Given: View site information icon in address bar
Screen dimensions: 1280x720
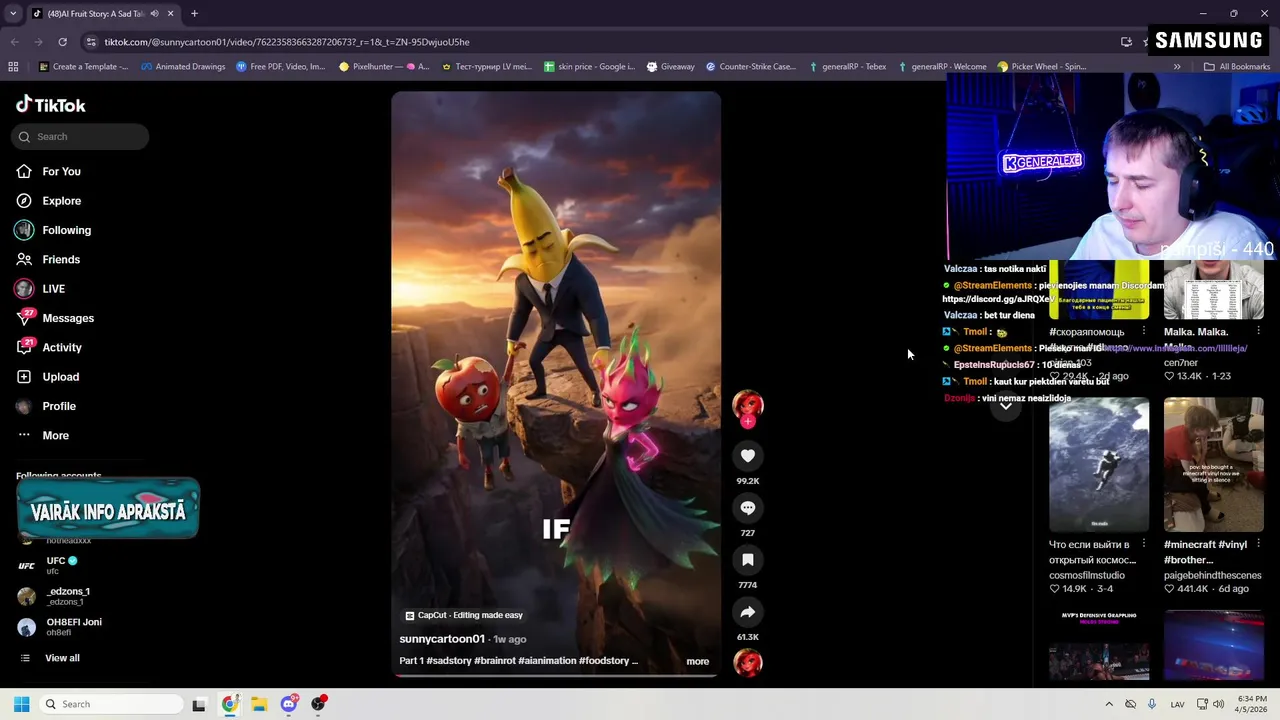Looking at the screenshot, I should [x=91, y=42].
